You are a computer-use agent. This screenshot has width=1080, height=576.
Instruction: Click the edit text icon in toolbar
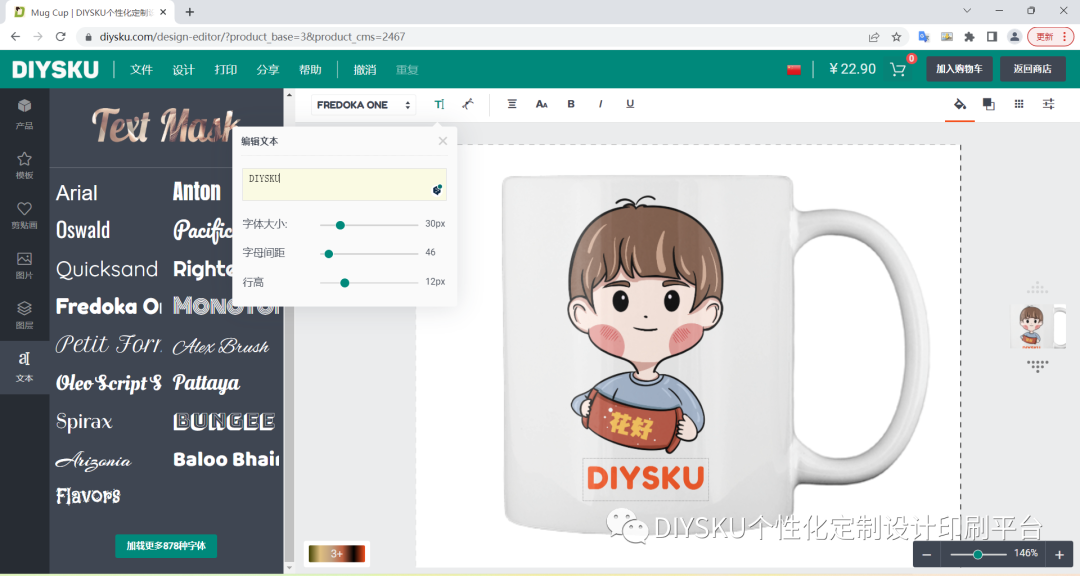coord(439,104)
